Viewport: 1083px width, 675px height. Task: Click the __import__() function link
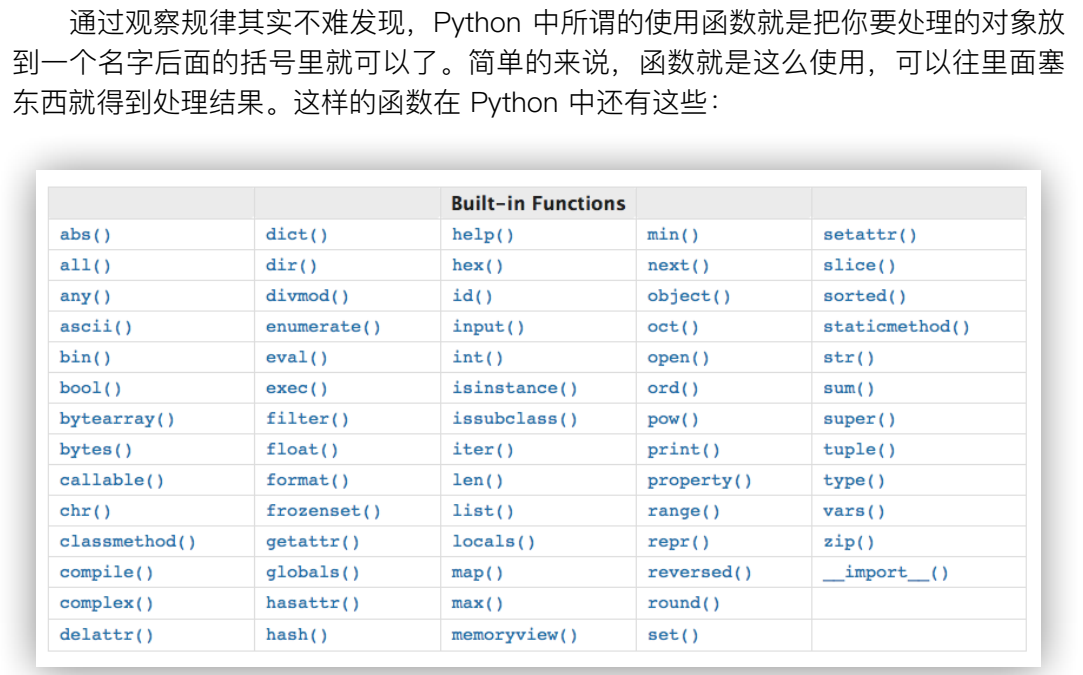pos(886,573)
